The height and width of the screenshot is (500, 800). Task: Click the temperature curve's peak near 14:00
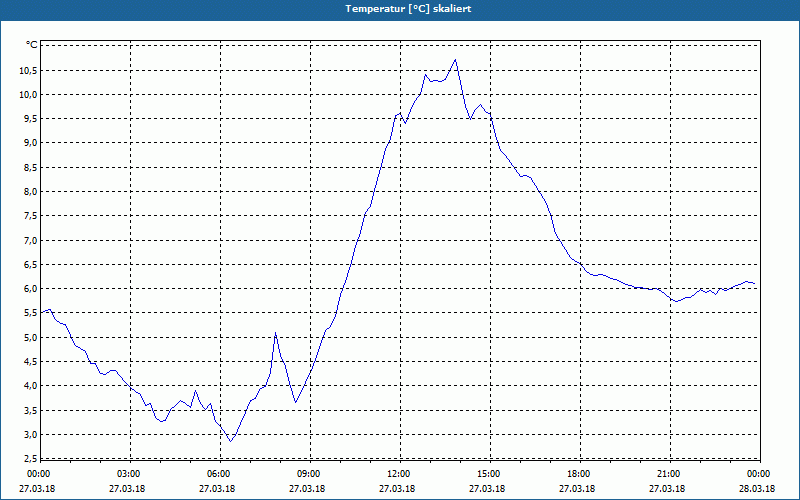coord(455,60)
